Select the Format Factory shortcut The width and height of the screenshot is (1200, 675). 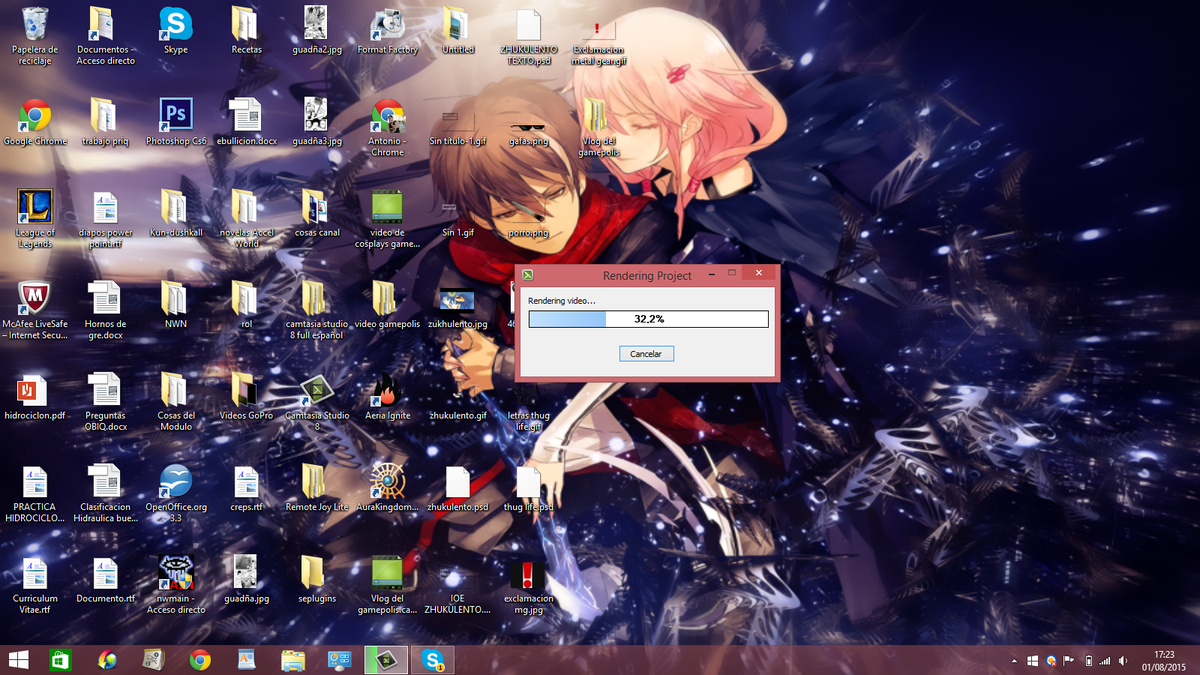click(x=387, y=29)
